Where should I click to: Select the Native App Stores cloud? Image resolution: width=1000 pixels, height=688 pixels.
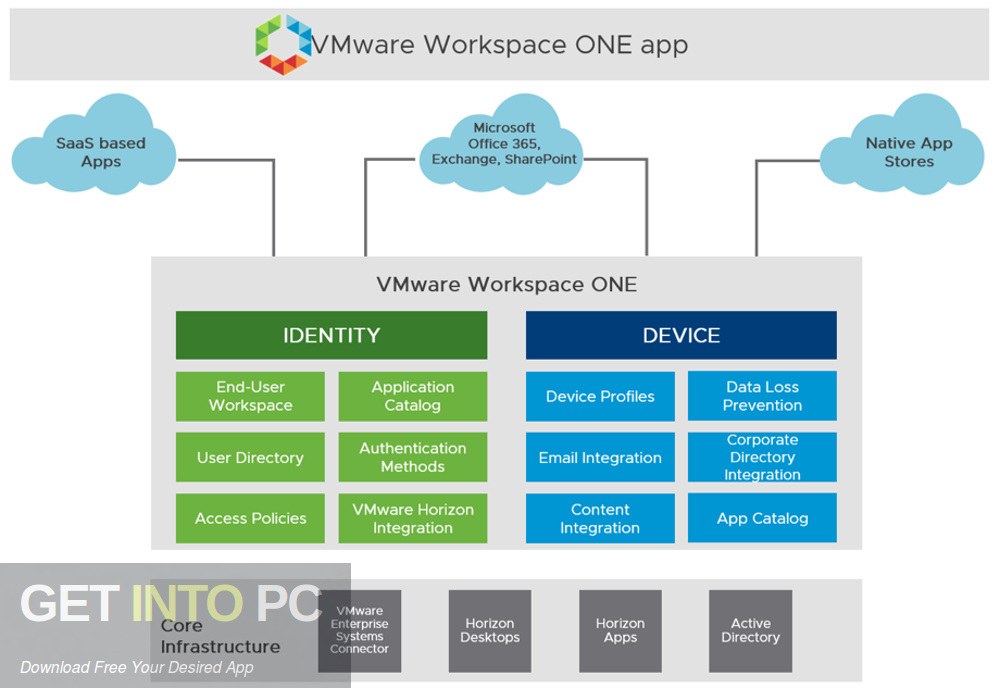(902, 145)
